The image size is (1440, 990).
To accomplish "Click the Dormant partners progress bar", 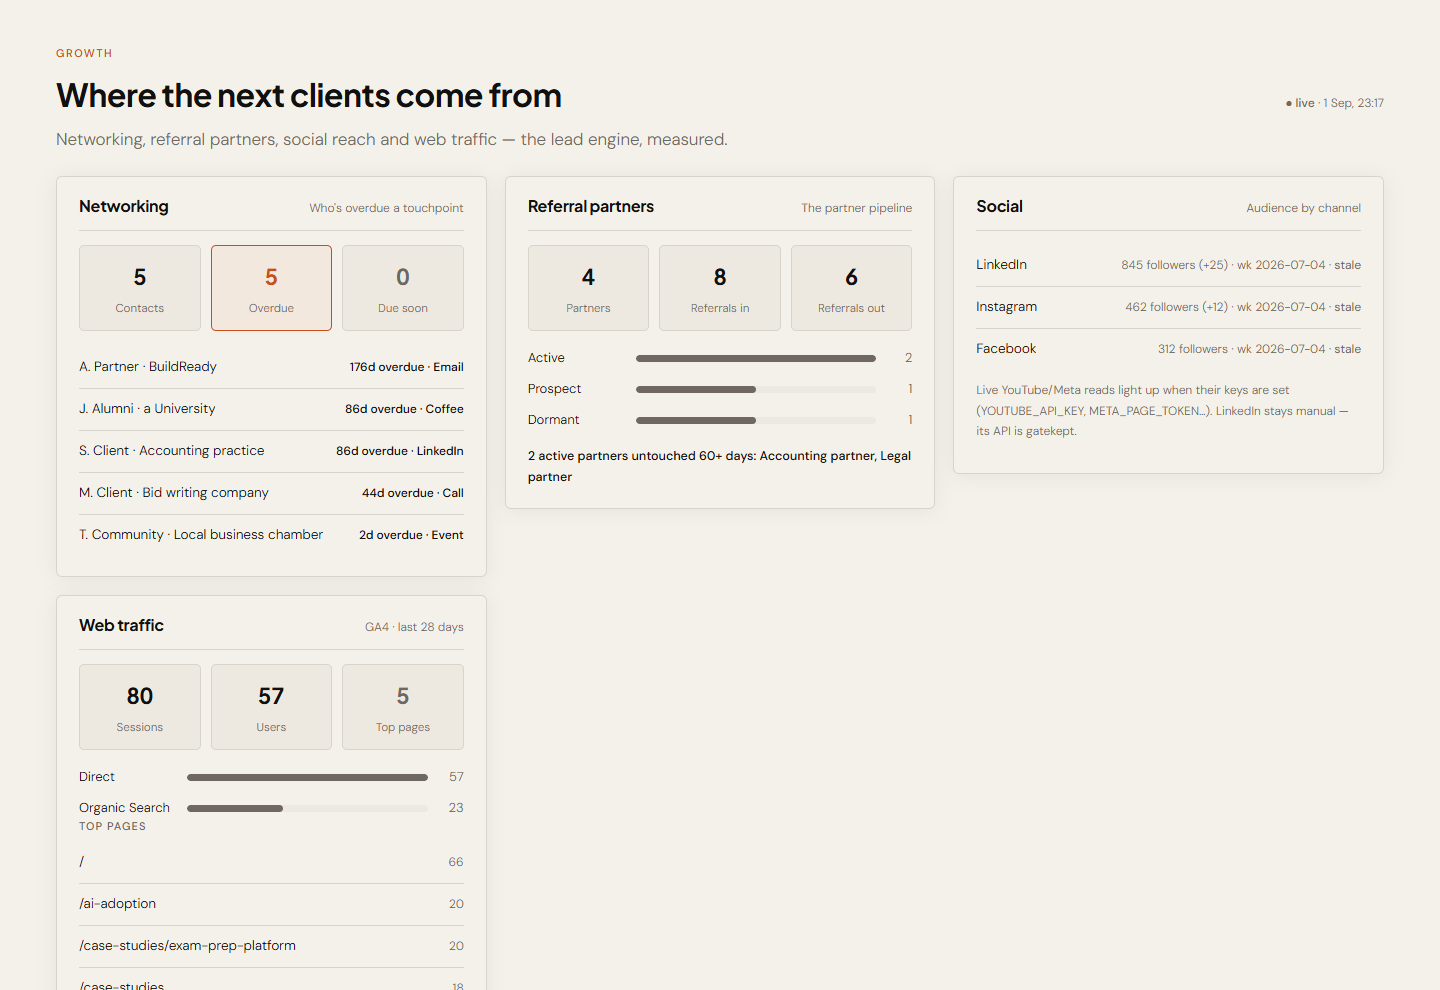I will (756, 420).
